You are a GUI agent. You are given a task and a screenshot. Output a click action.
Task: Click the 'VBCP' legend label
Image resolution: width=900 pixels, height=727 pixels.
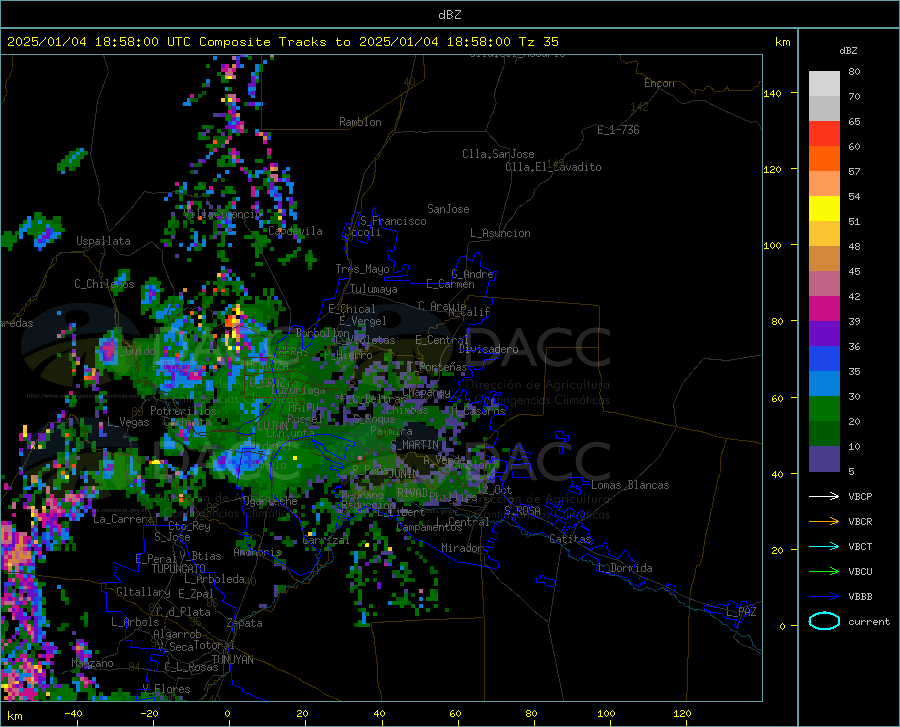(860, 496)
